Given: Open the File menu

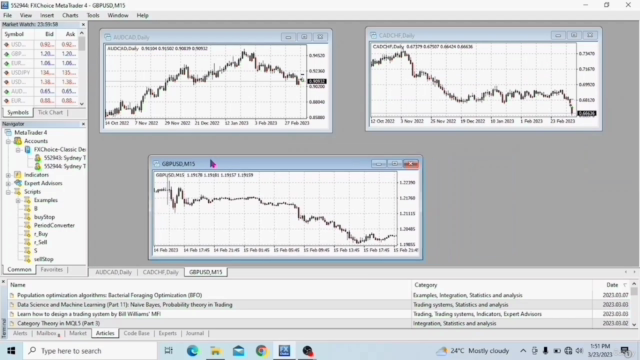Looking at the screenshot, I should tap(7, 16).
